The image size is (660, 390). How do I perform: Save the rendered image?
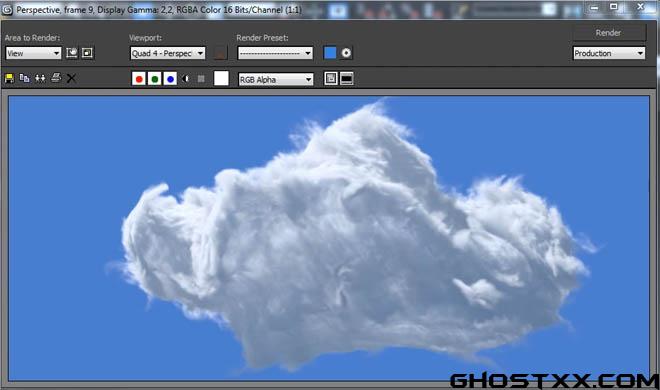click(x=9, y=78)
